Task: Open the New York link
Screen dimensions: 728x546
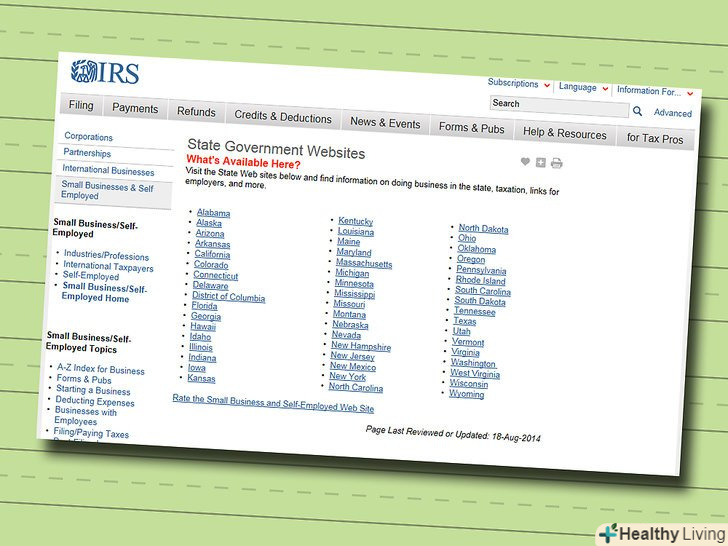Action: [348, 377]
